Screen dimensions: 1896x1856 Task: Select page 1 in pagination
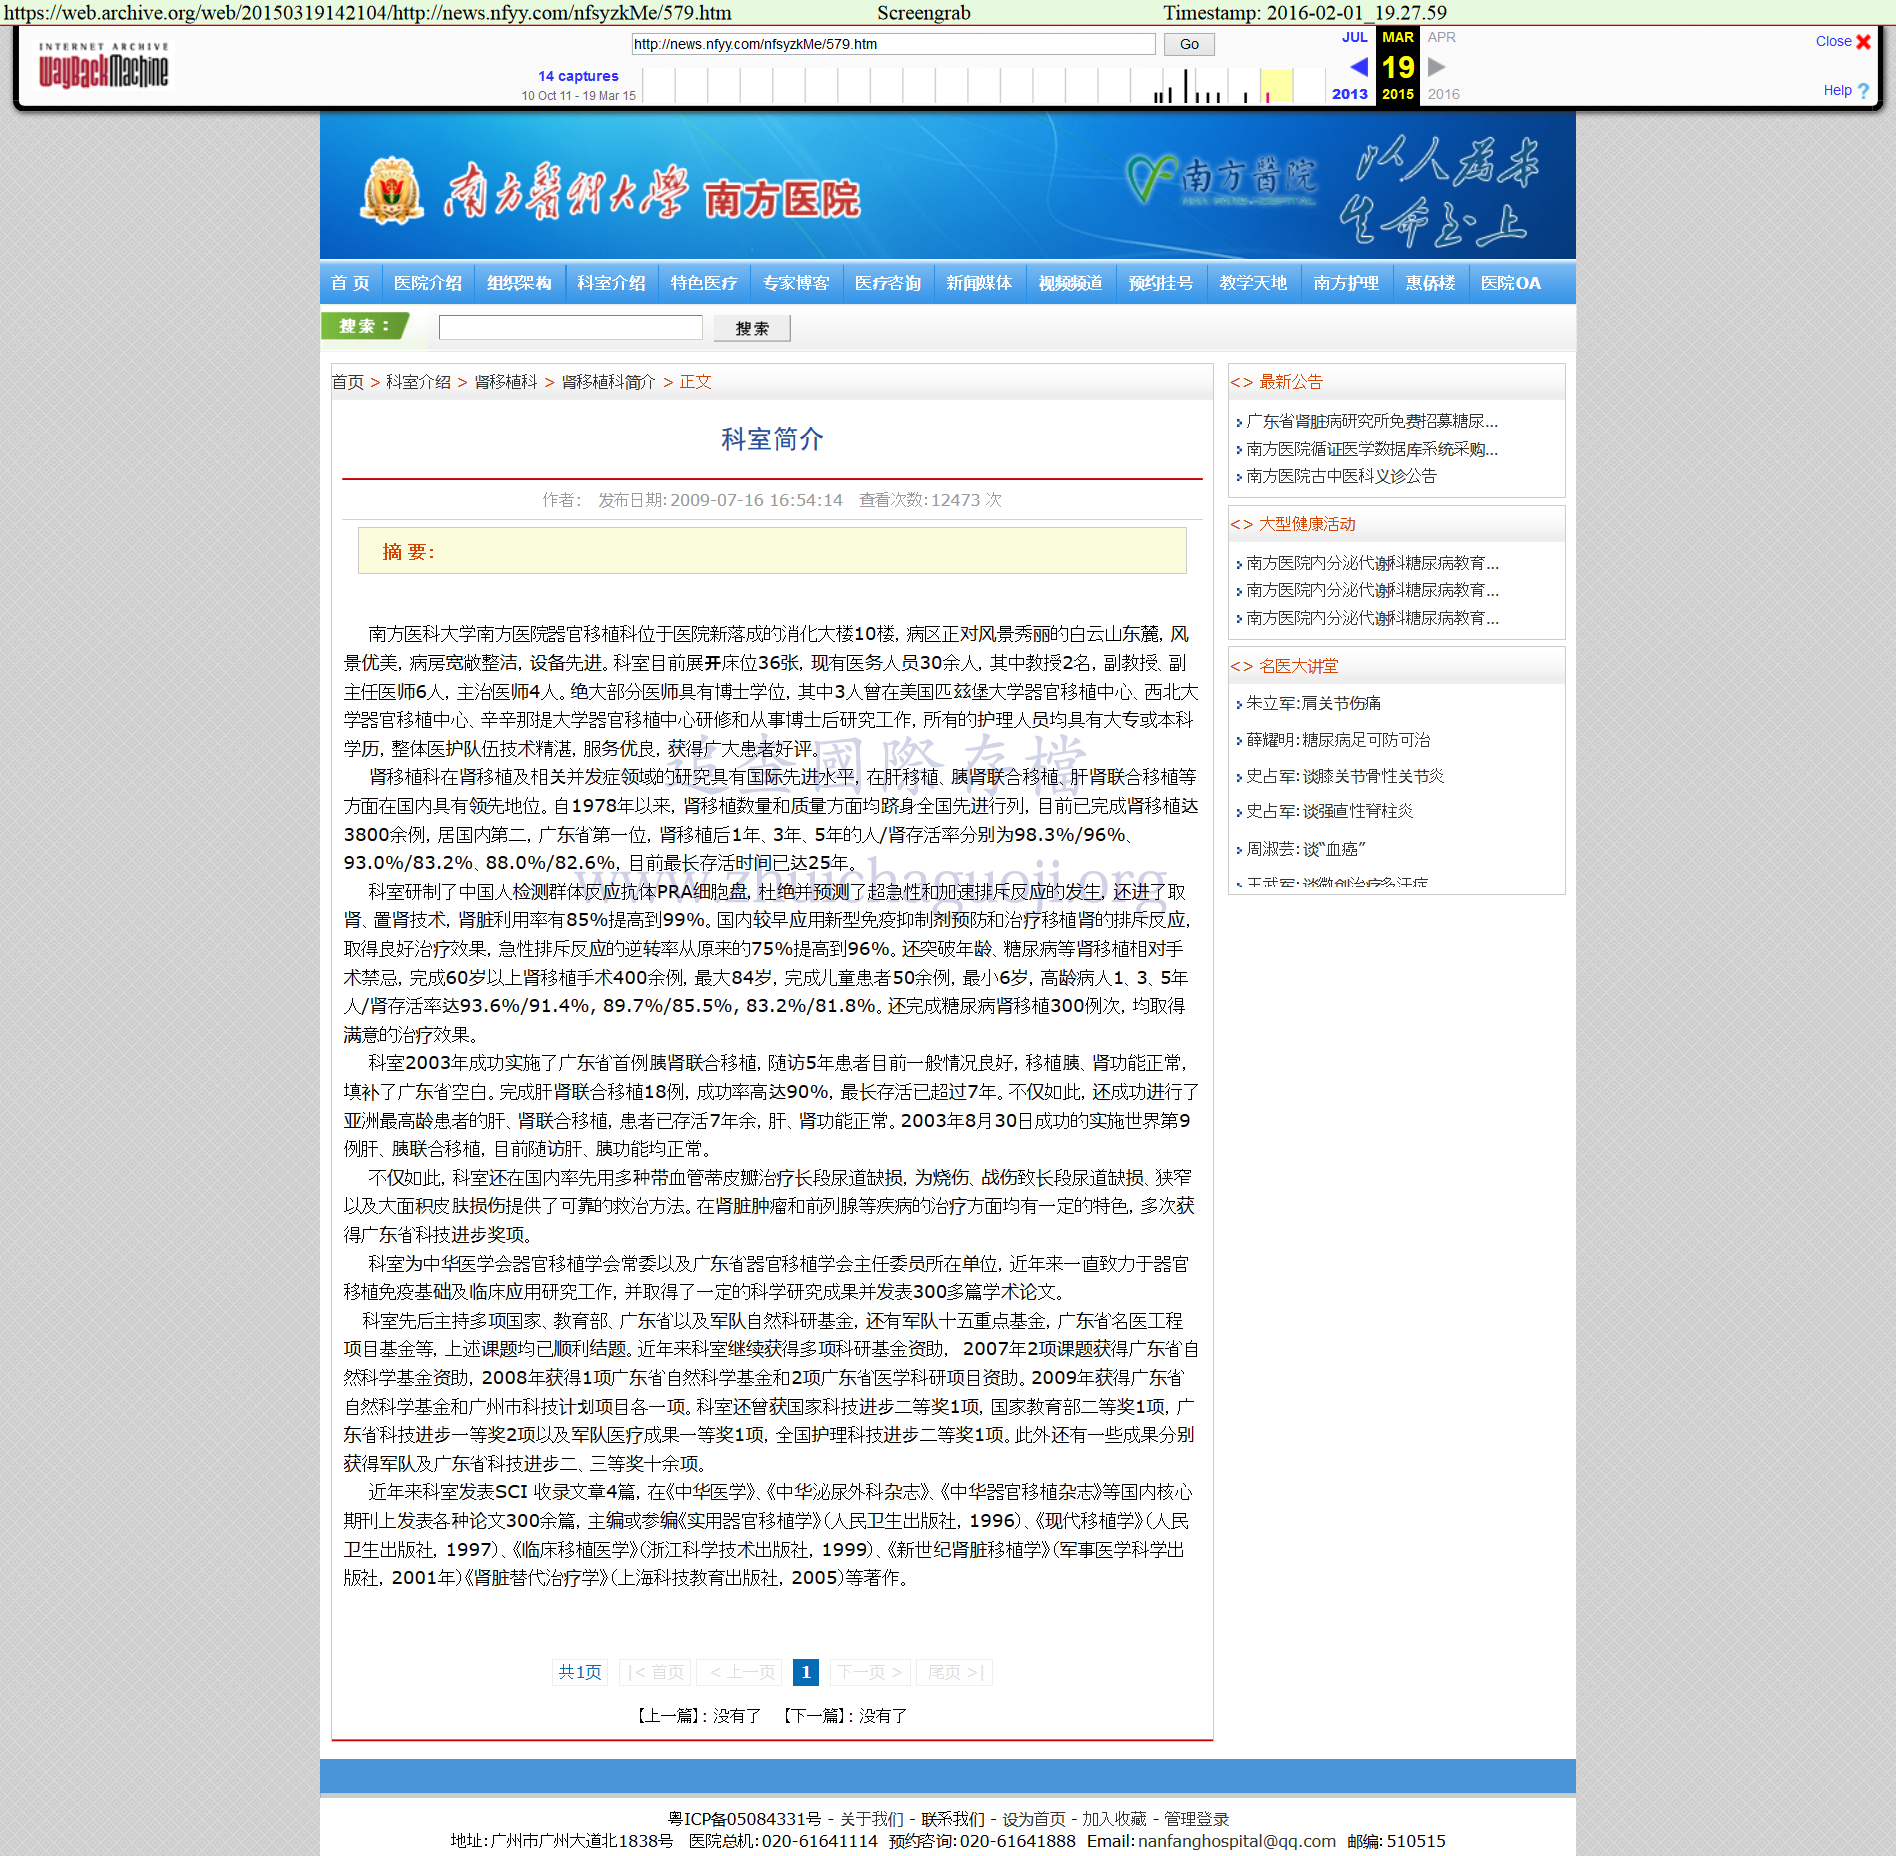[805, 1672]
